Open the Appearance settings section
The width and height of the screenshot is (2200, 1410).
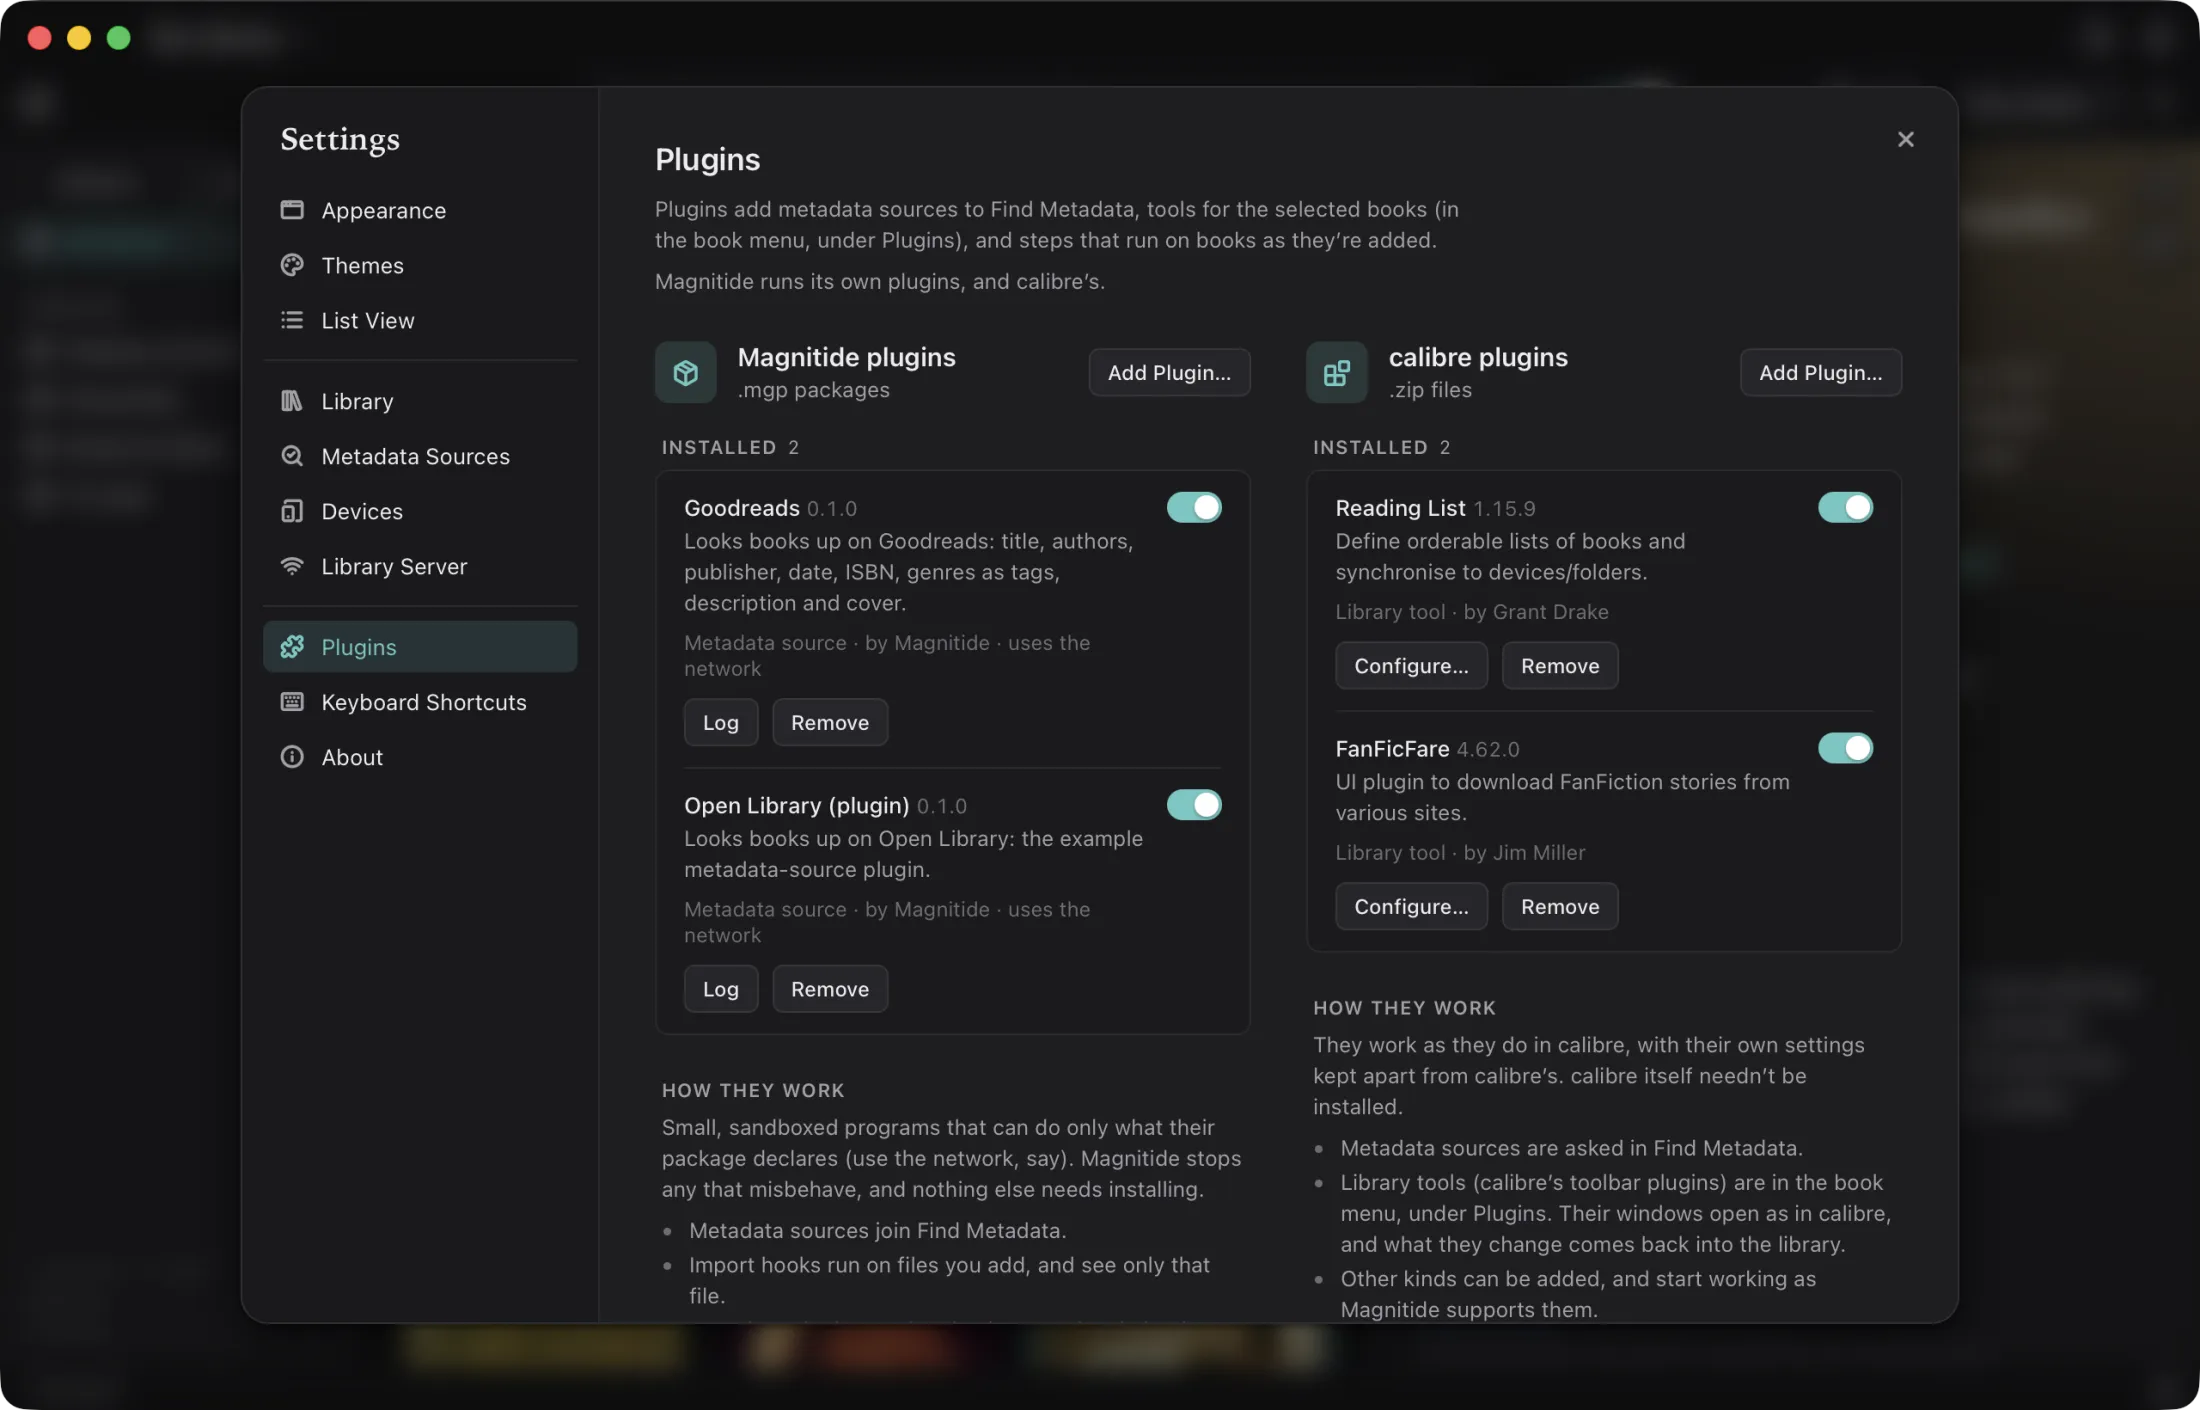[420, 210]
